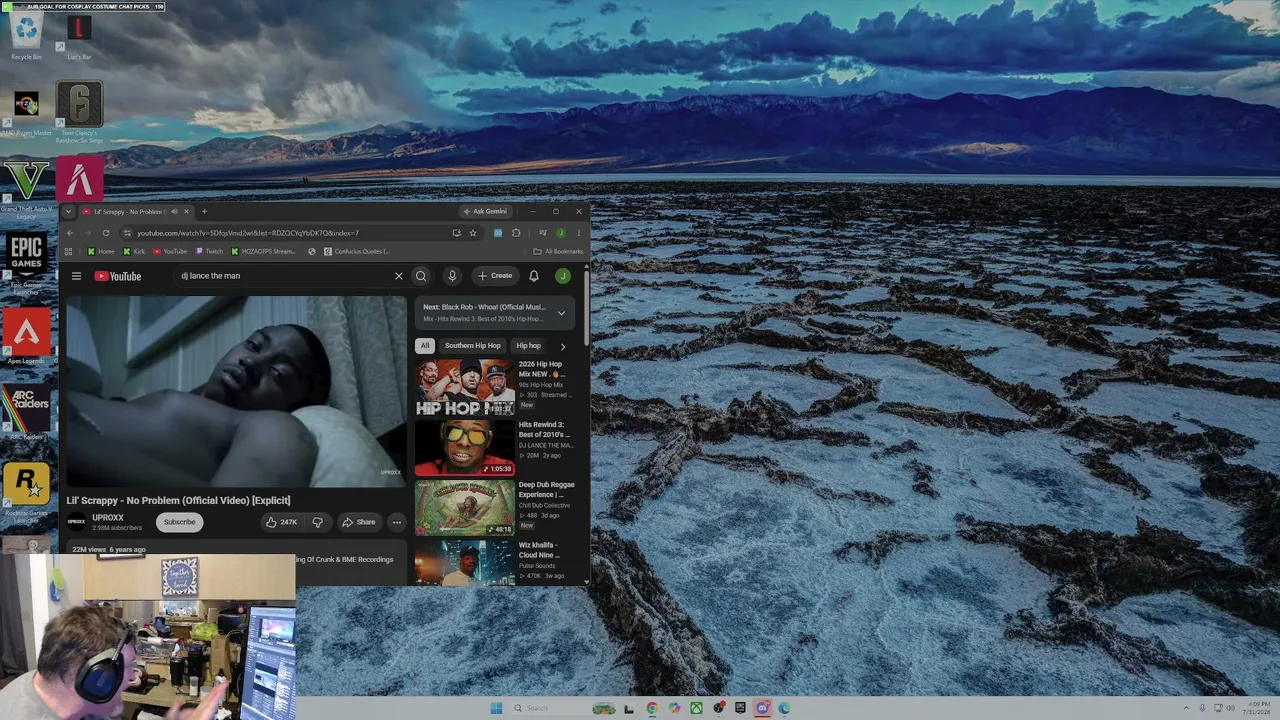Select the Southern Hip Hop filter chip
The width and height of the screenshot is (1280, 720).
[473, 346]
